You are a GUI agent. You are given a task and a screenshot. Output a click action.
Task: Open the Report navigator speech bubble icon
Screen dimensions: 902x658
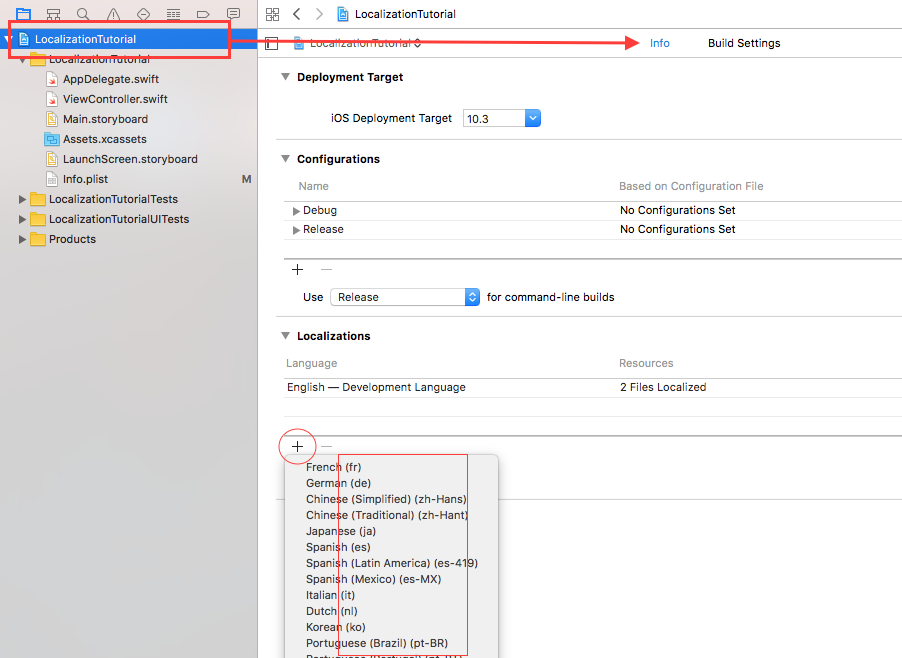point(234,14)
